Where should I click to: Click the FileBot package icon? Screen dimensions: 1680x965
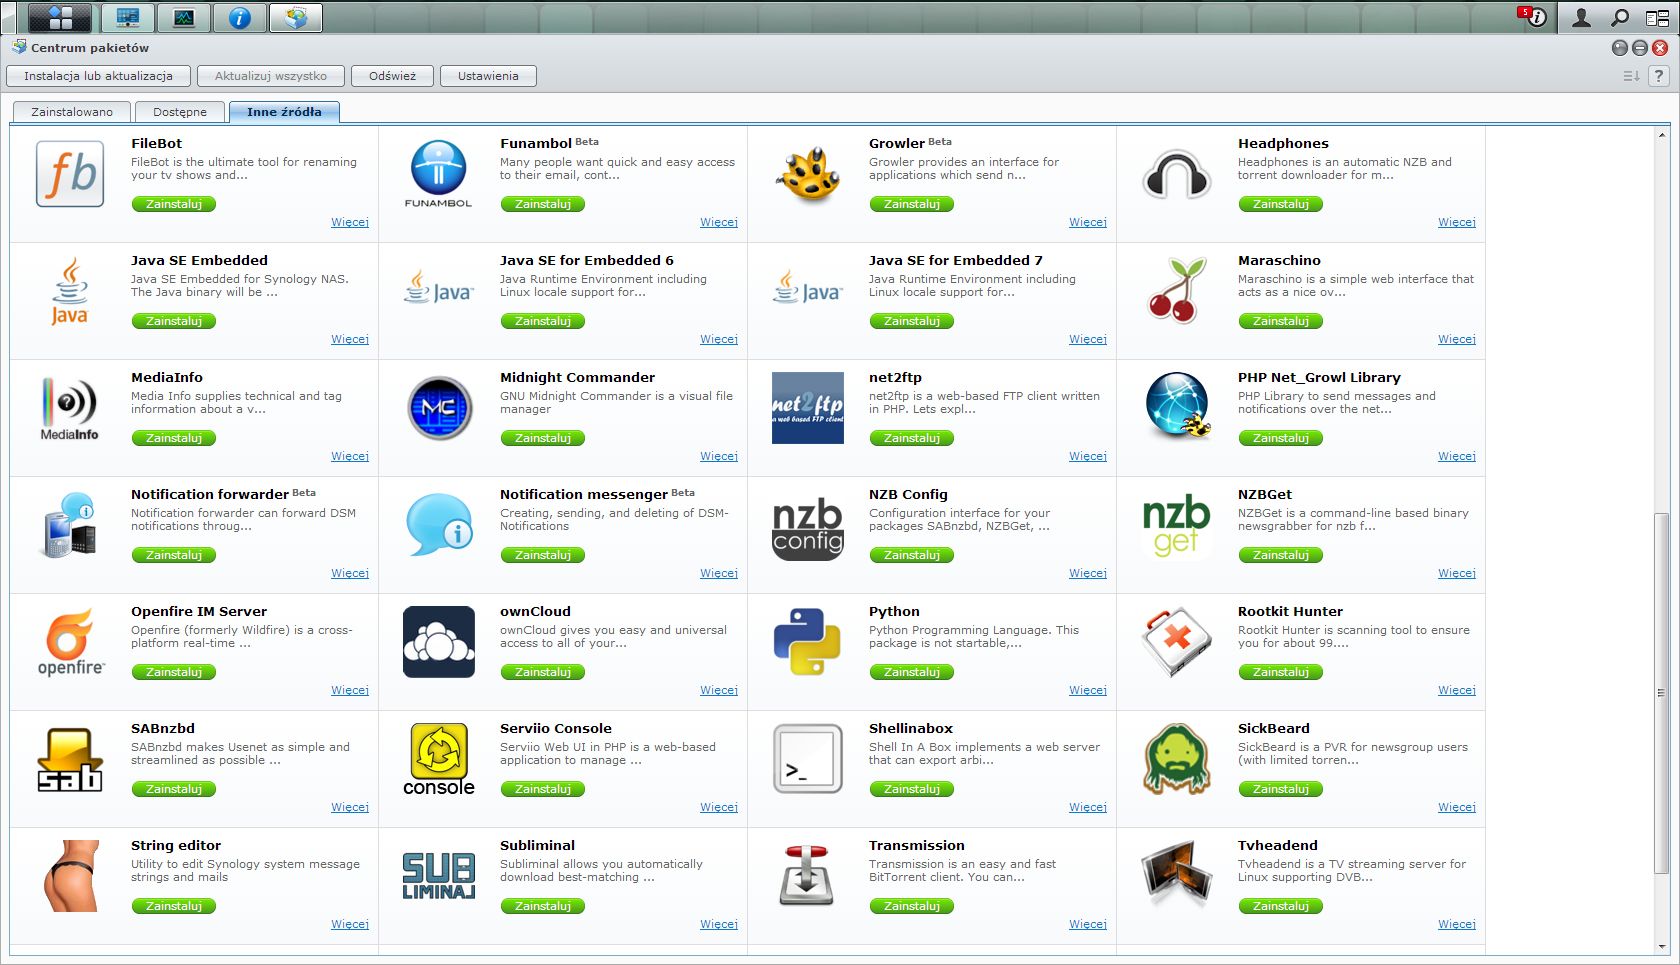pos(70,174)
